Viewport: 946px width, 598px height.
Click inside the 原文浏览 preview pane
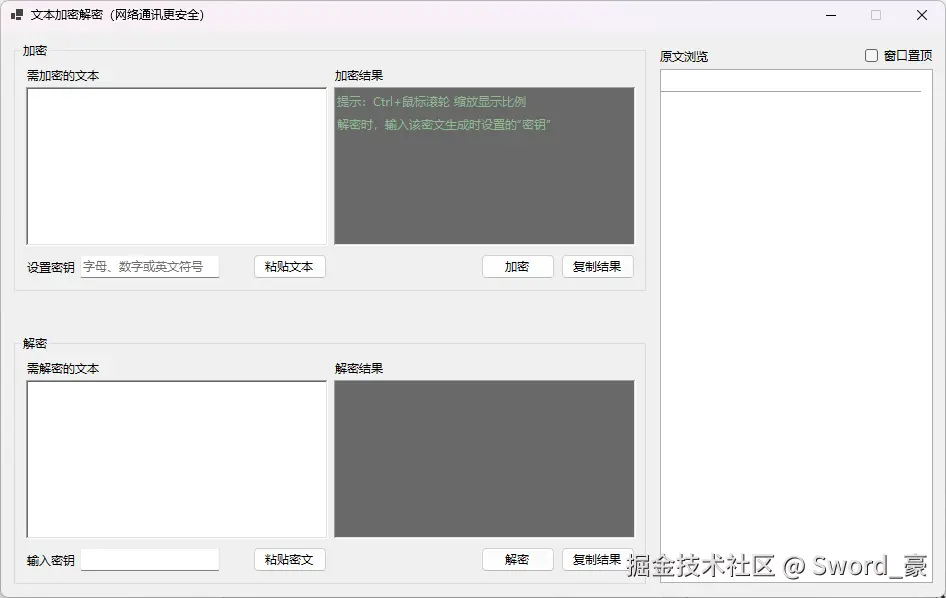pyautogui.click(x=796, y=326)
